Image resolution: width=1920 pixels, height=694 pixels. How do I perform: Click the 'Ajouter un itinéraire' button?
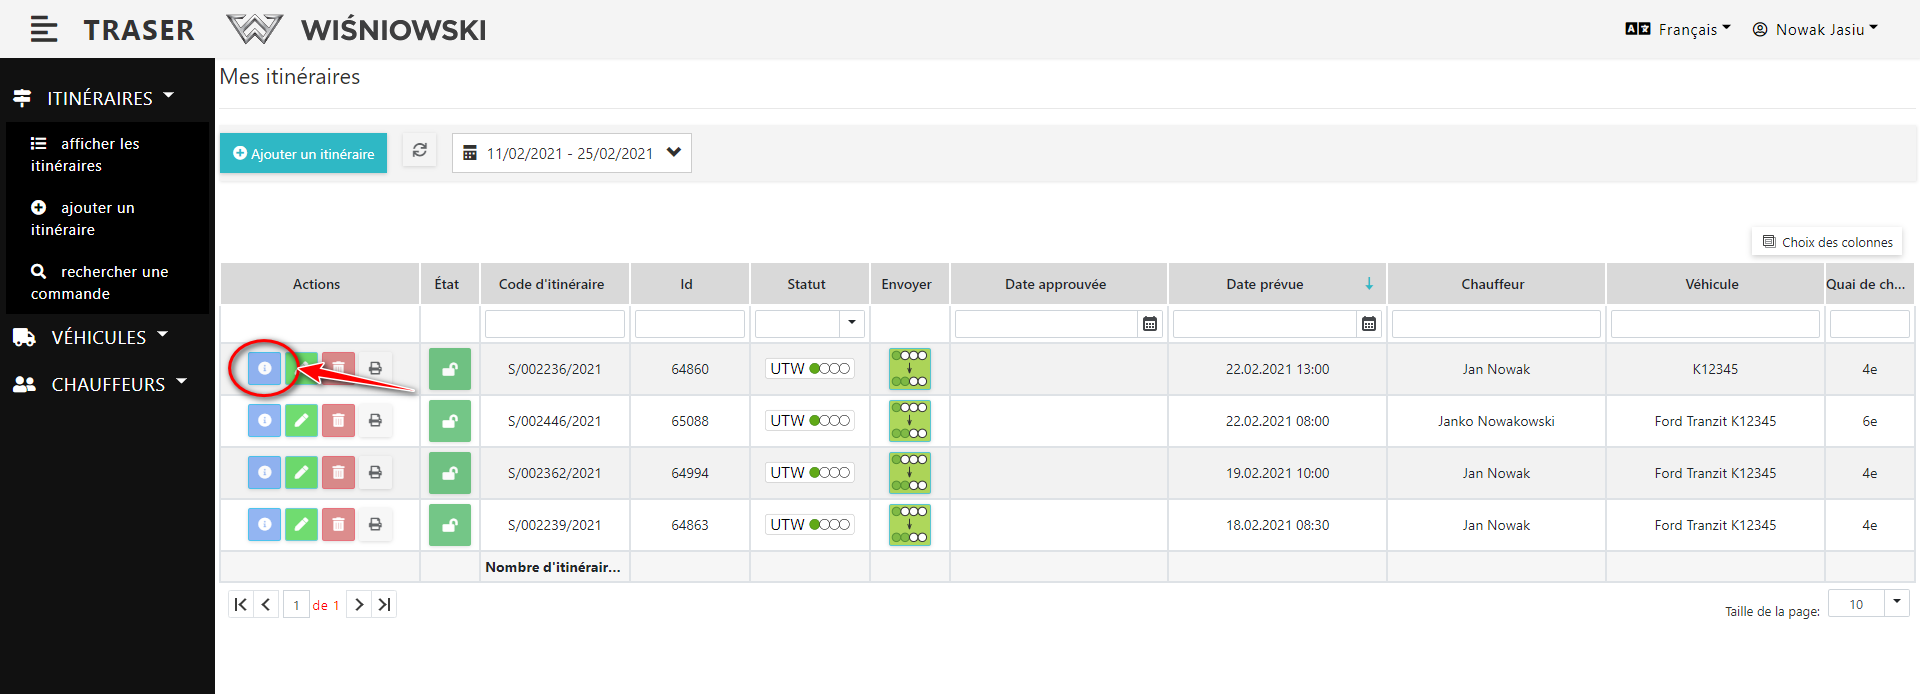[303, 154]
